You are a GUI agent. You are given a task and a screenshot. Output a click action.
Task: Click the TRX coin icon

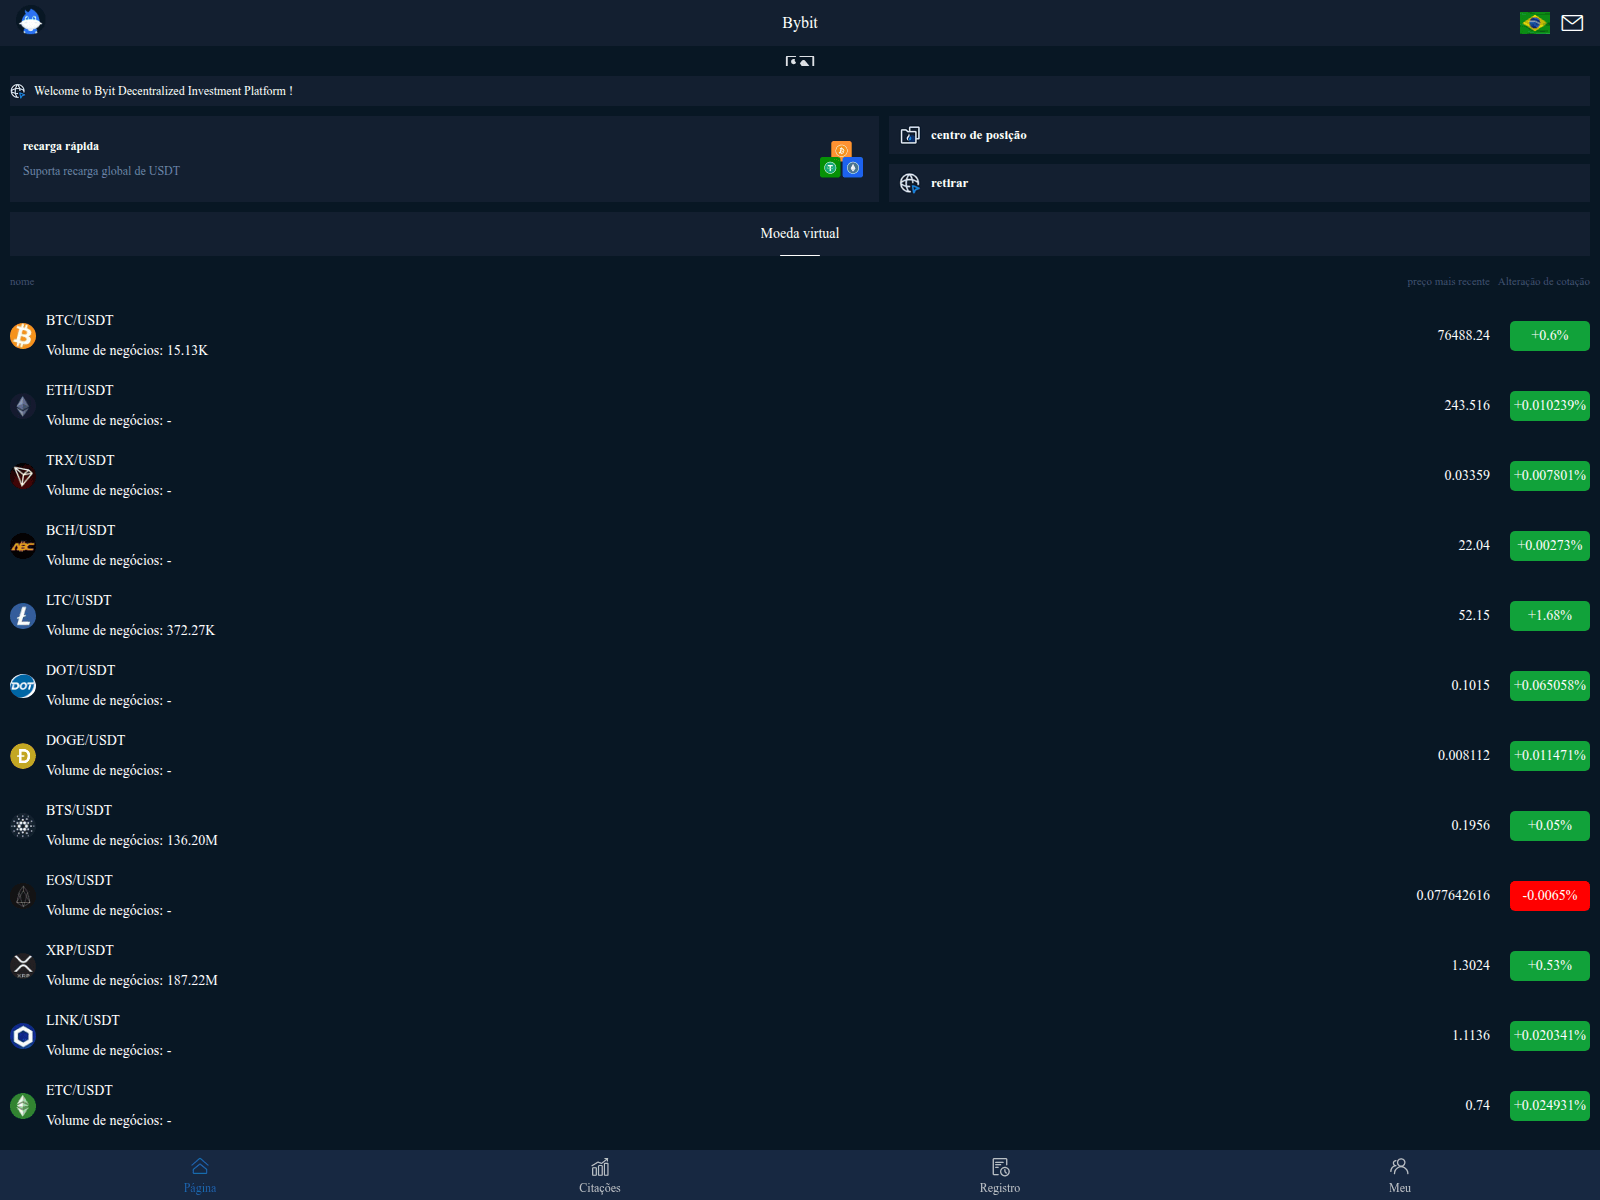tap(23, 476)
